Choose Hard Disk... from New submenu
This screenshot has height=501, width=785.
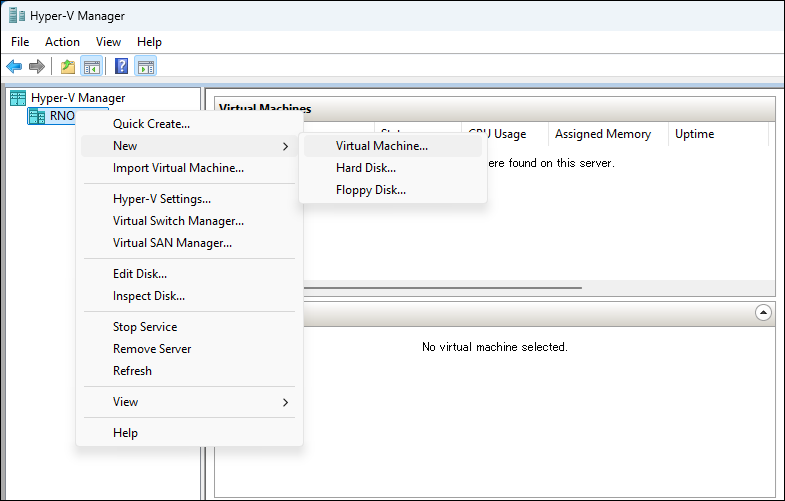pos(393,168)
